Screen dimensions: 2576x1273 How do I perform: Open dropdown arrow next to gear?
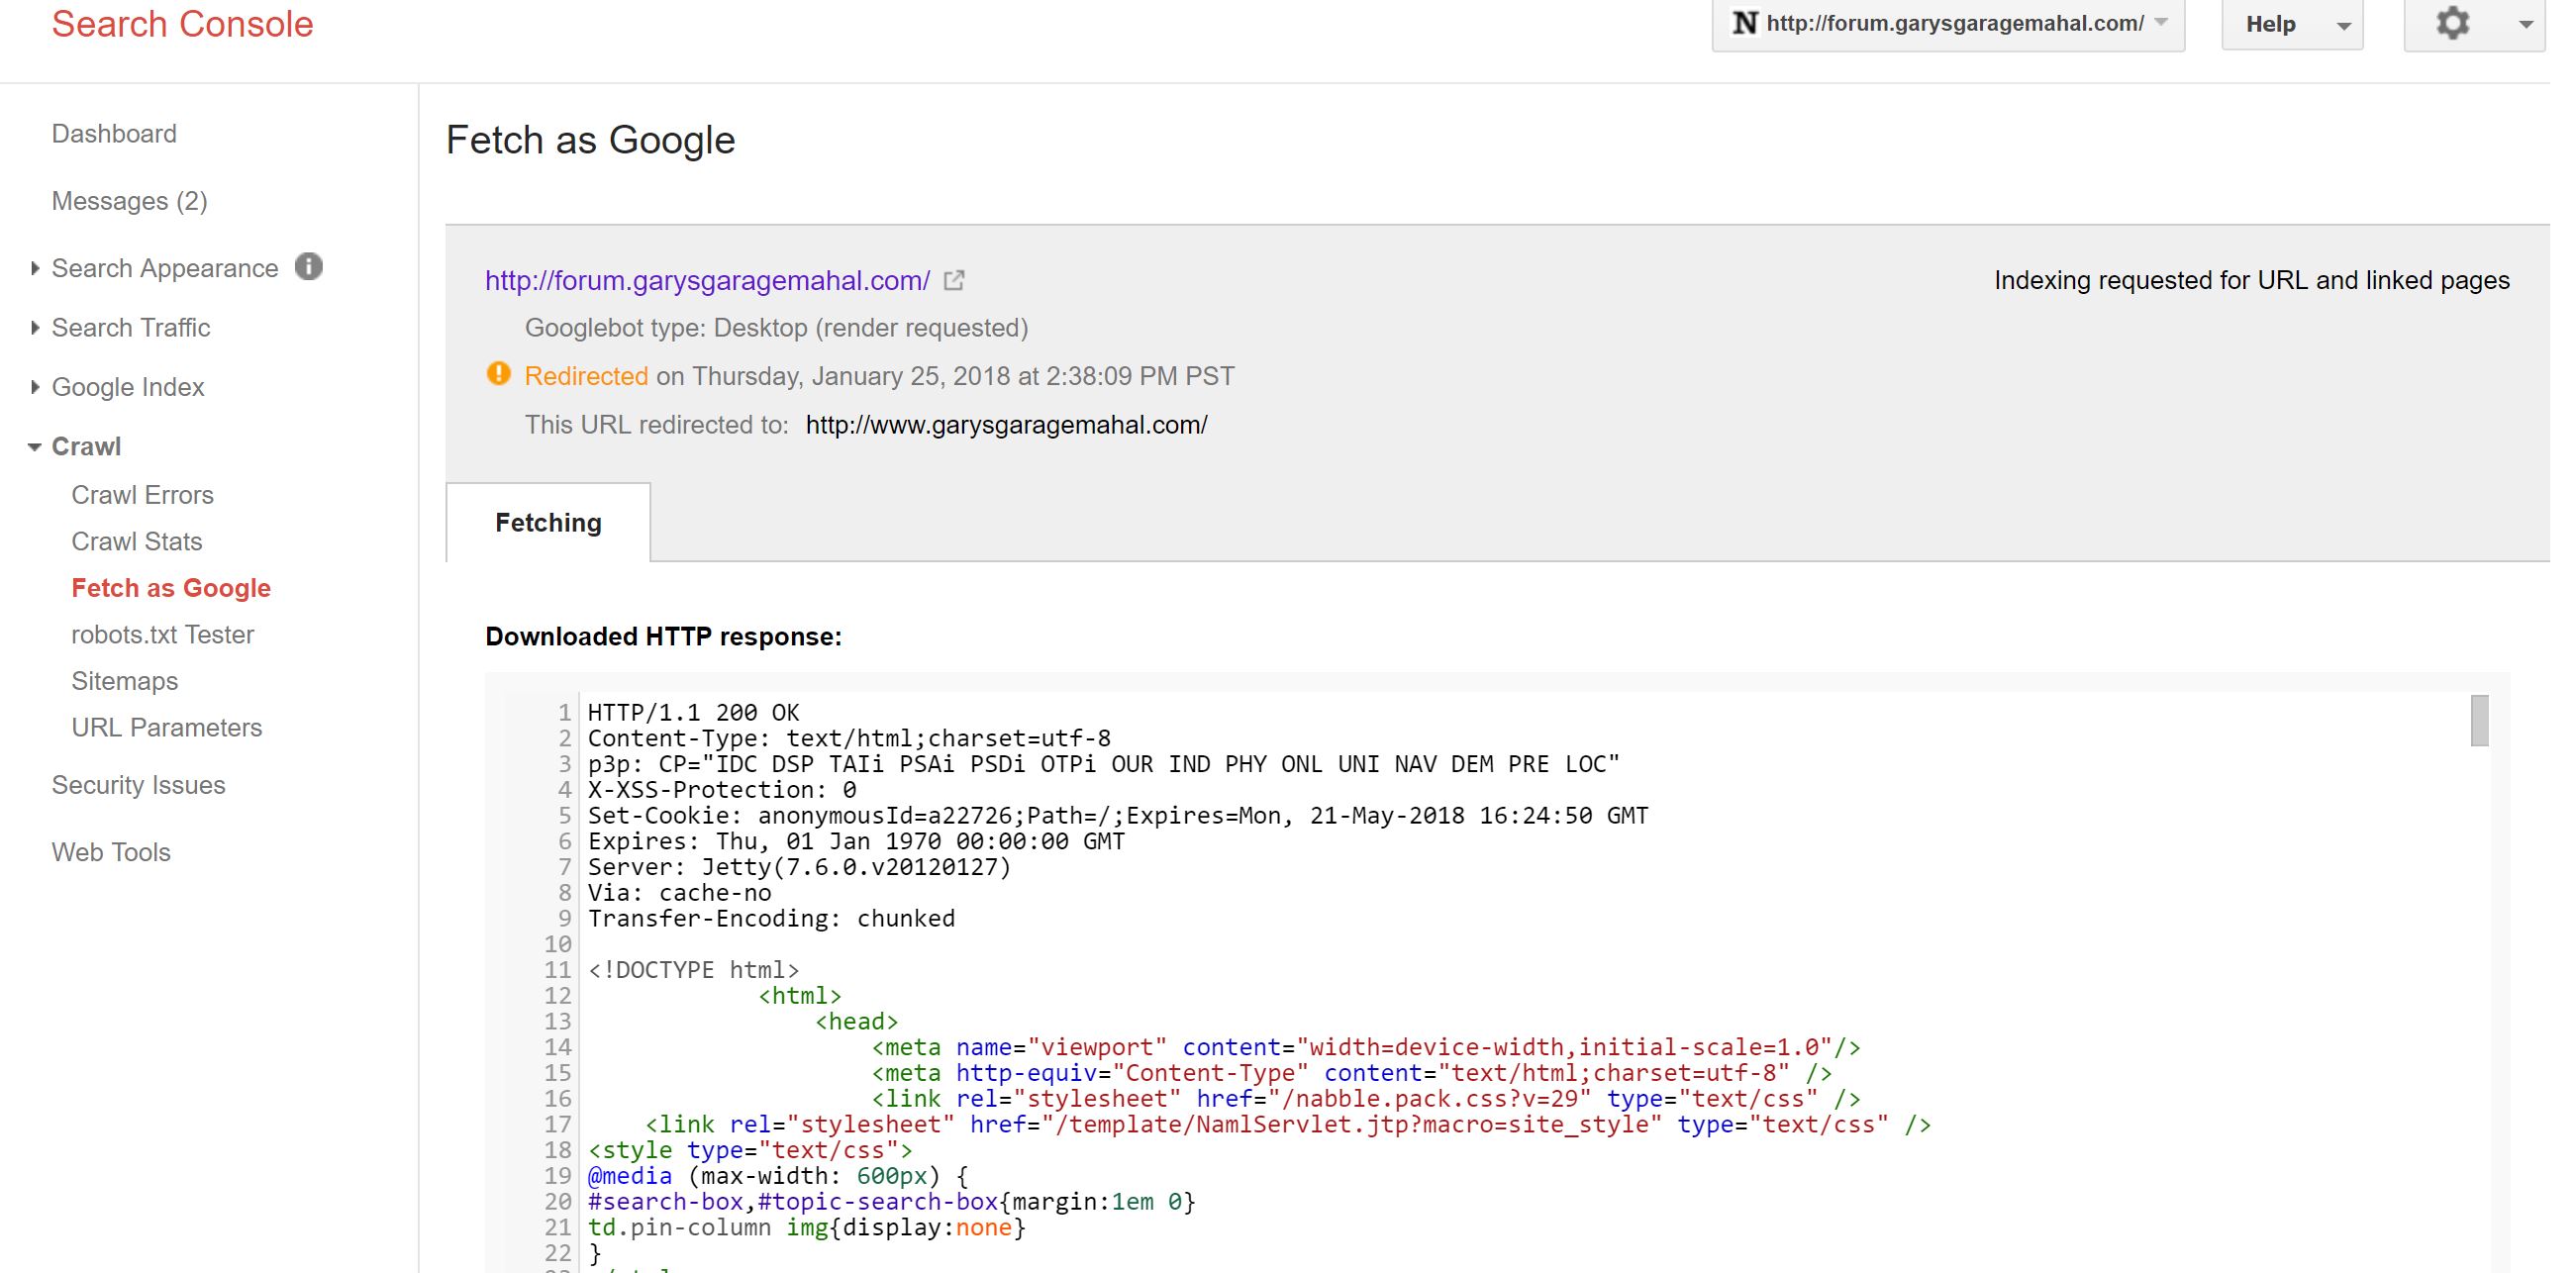pyautogui.click(x=2525, y=25)
